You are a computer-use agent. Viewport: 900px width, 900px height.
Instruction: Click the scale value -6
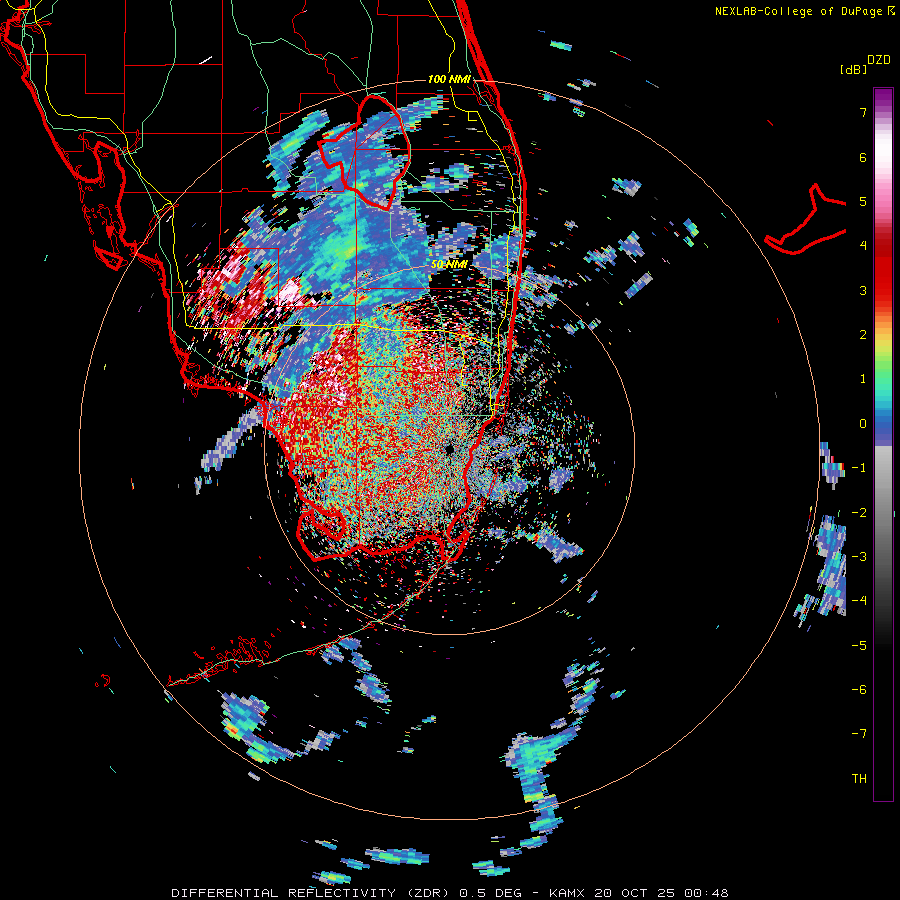click(x=859, y=690)
